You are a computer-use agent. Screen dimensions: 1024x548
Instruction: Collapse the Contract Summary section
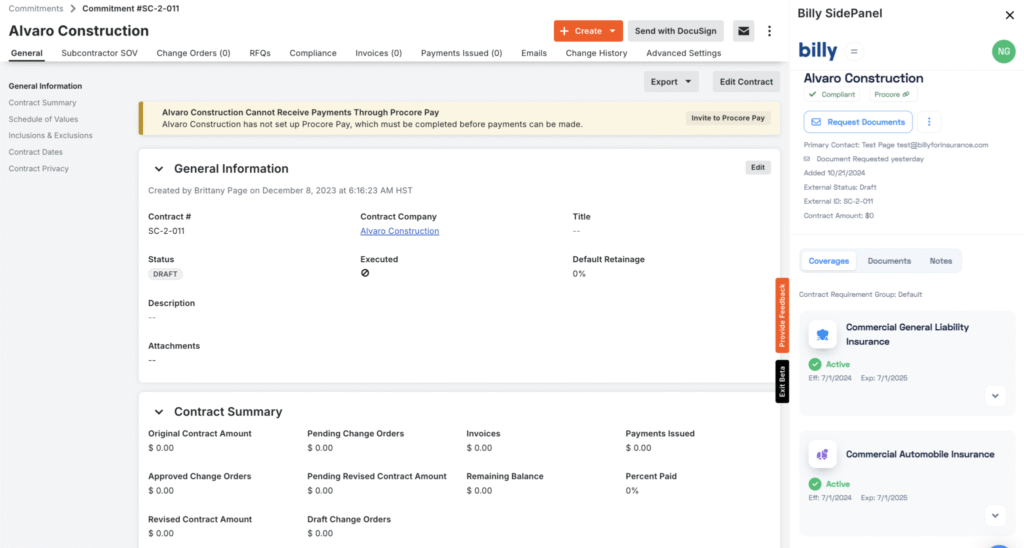(x=158, y=412)
